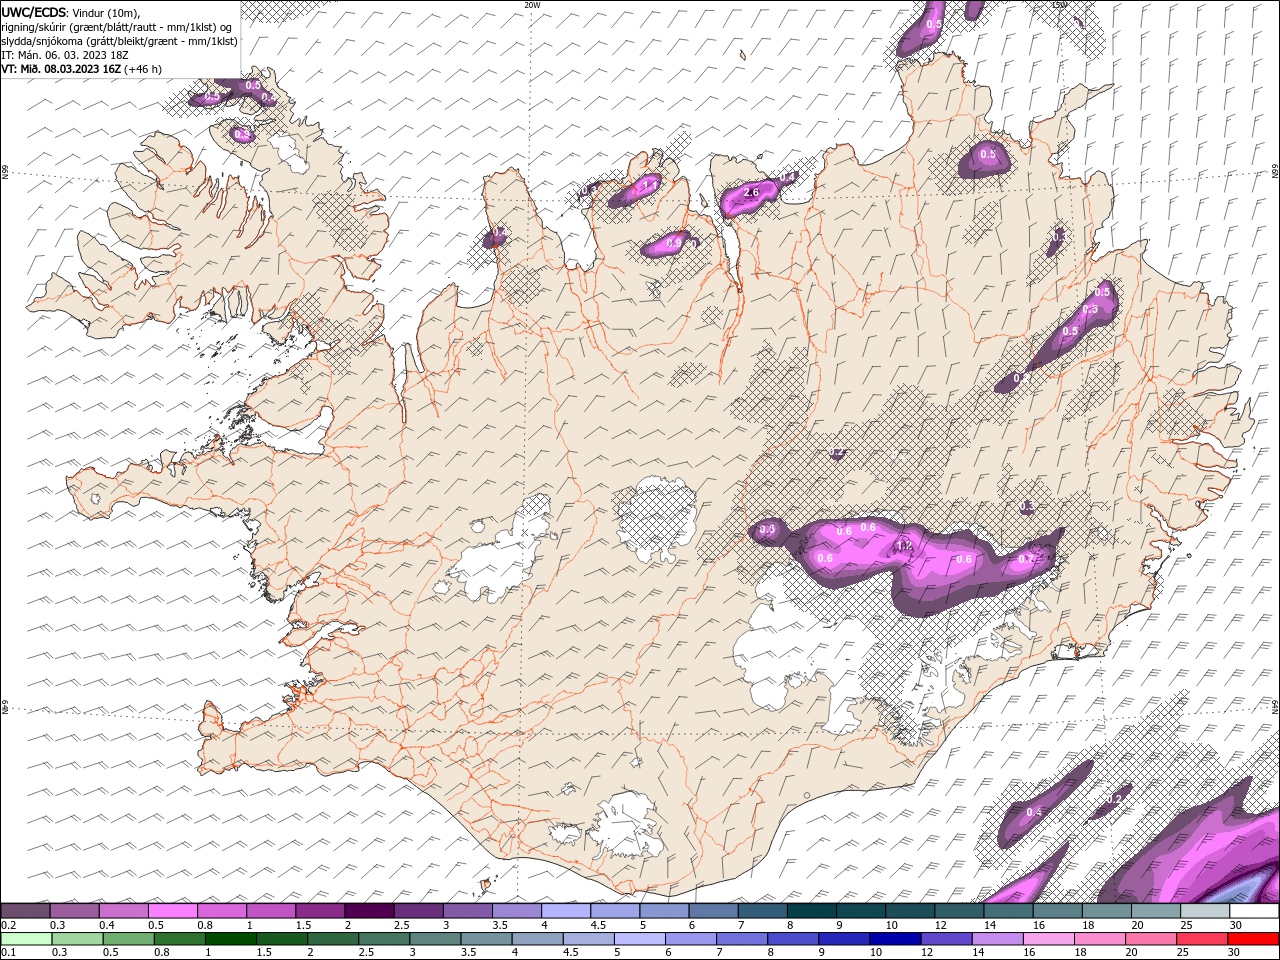Select the dark purple 2 snowfall legend swatch
1280x960 pixels.
click(369, 911)
